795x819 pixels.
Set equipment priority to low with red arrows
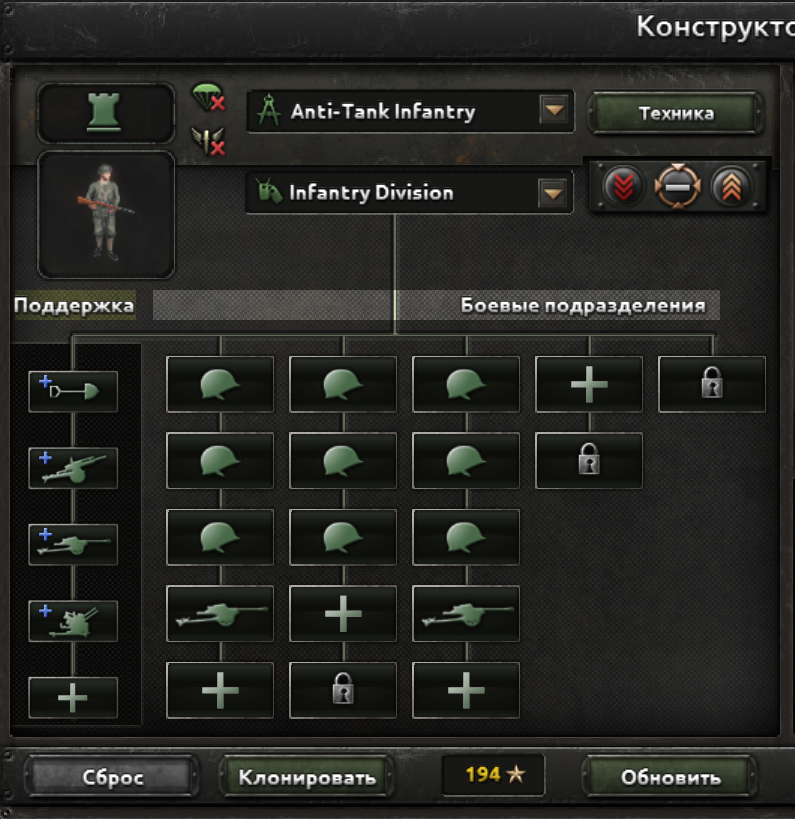tap(623, 186)
